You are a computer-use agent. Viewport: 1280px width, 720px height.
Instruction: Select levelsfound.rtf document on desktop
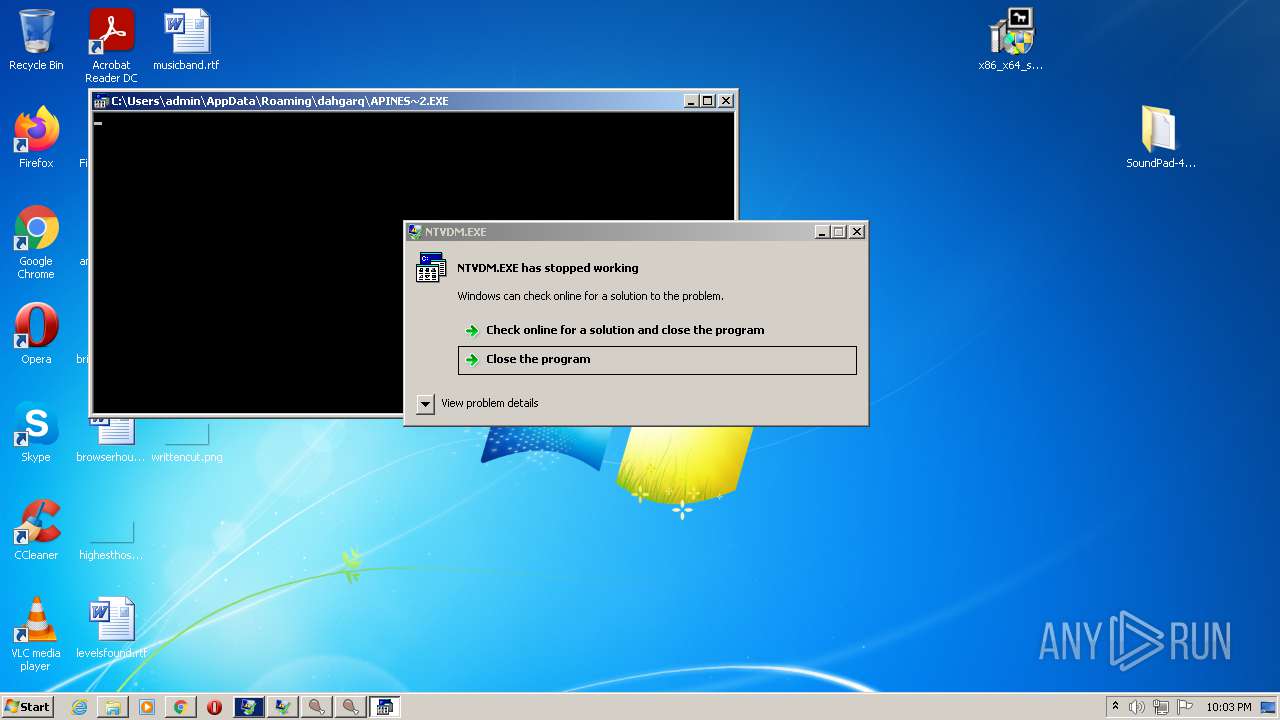pyautogui.click(x=111, y=629)
